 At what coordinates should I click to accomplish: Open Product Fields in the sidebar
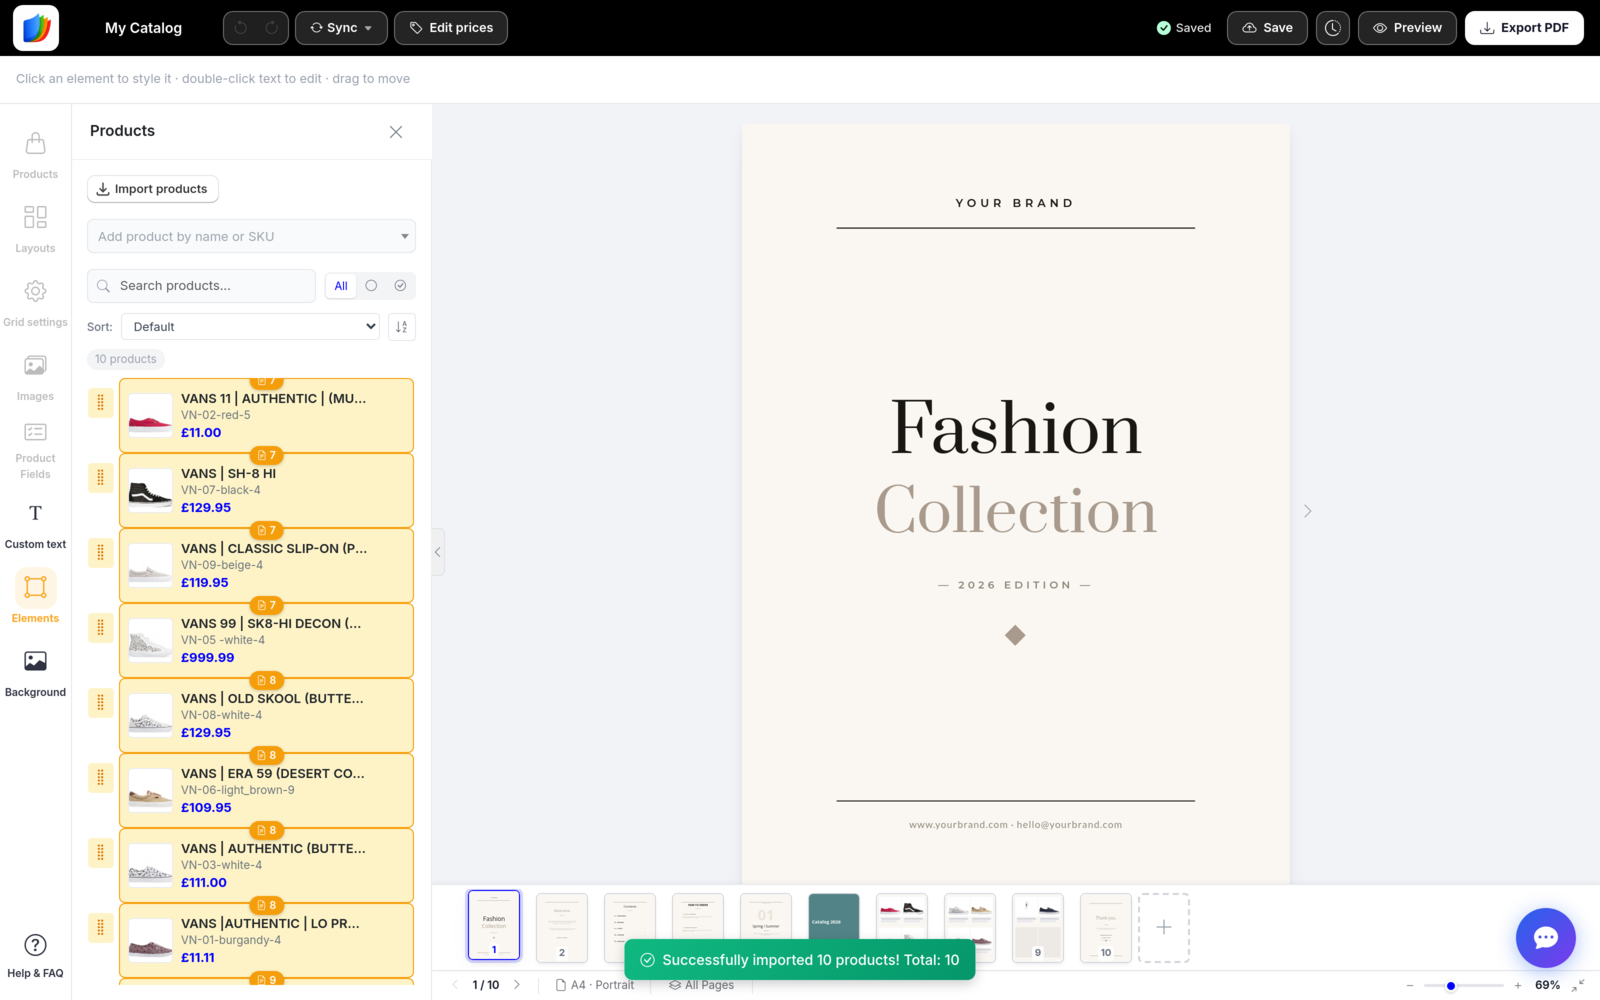coord(35,451)
